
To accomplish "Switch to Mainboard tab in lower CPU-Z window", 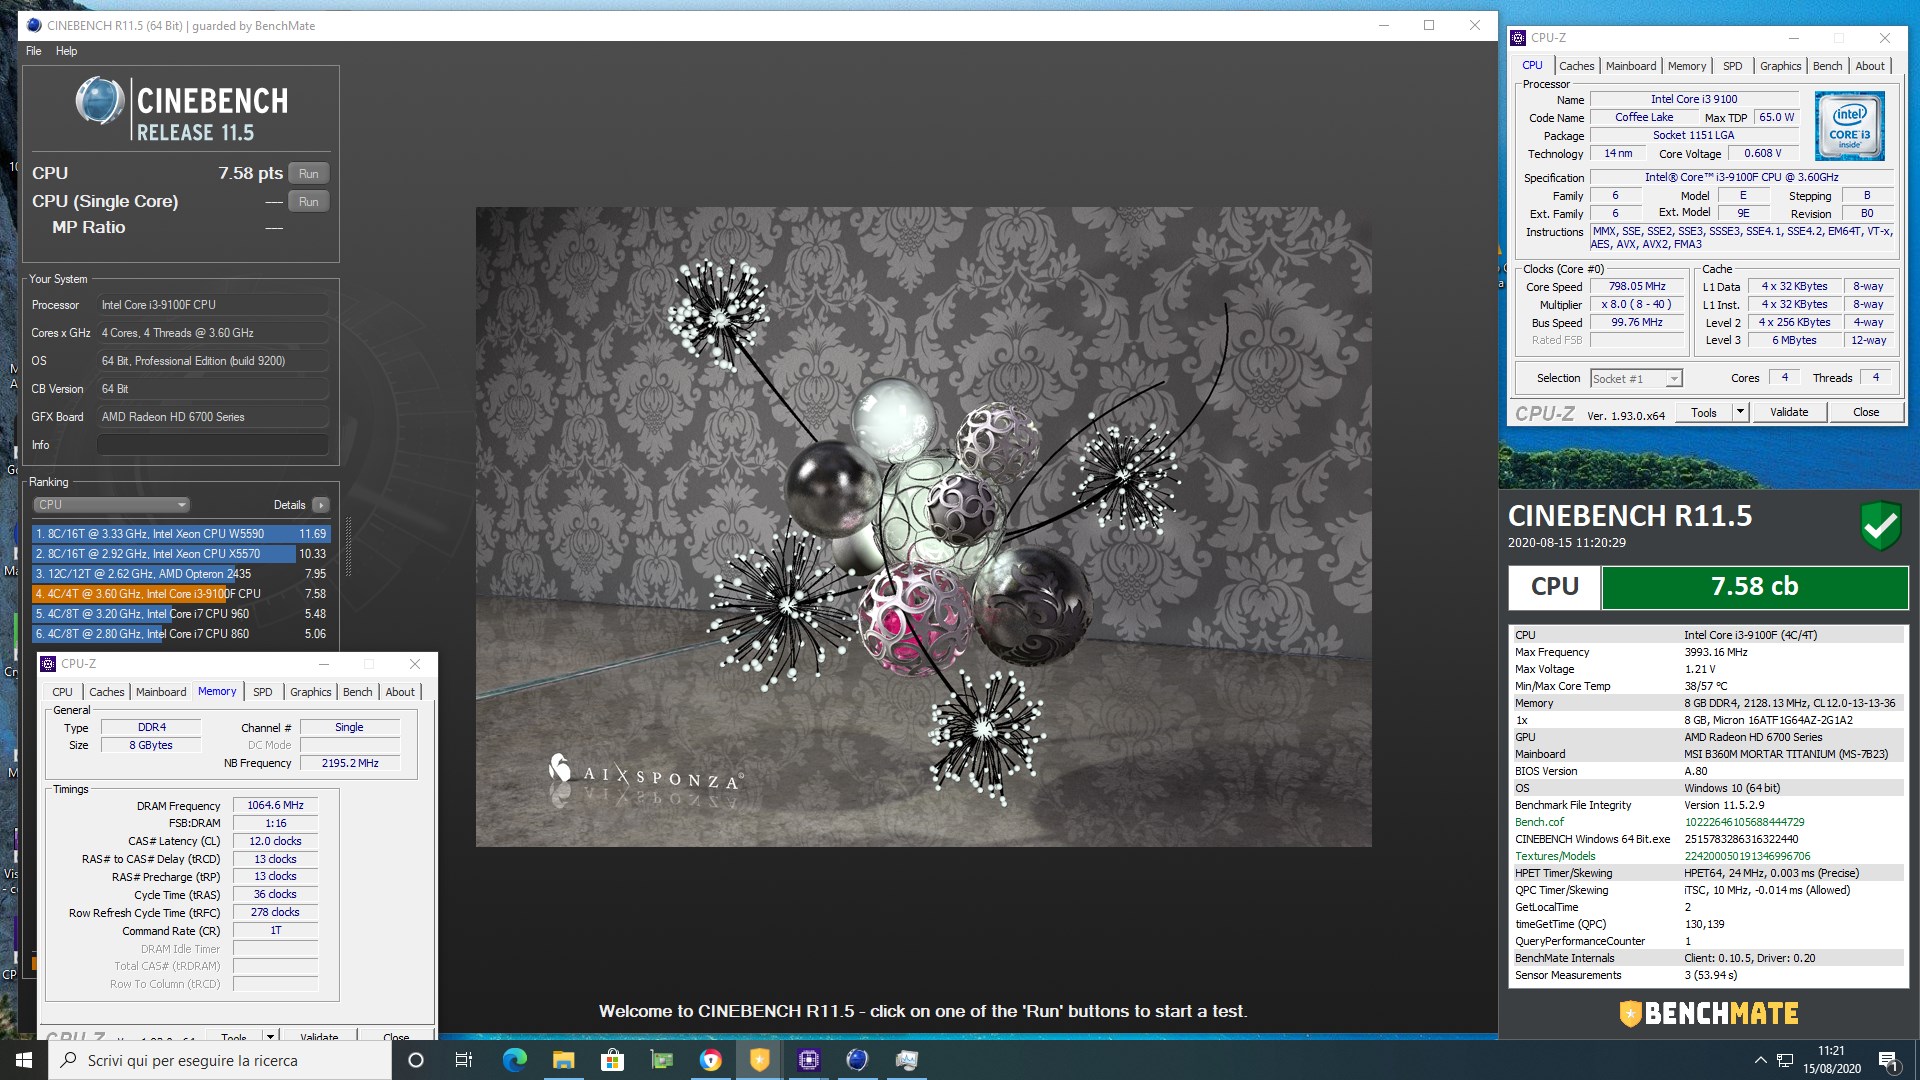I will pos(160,692).
